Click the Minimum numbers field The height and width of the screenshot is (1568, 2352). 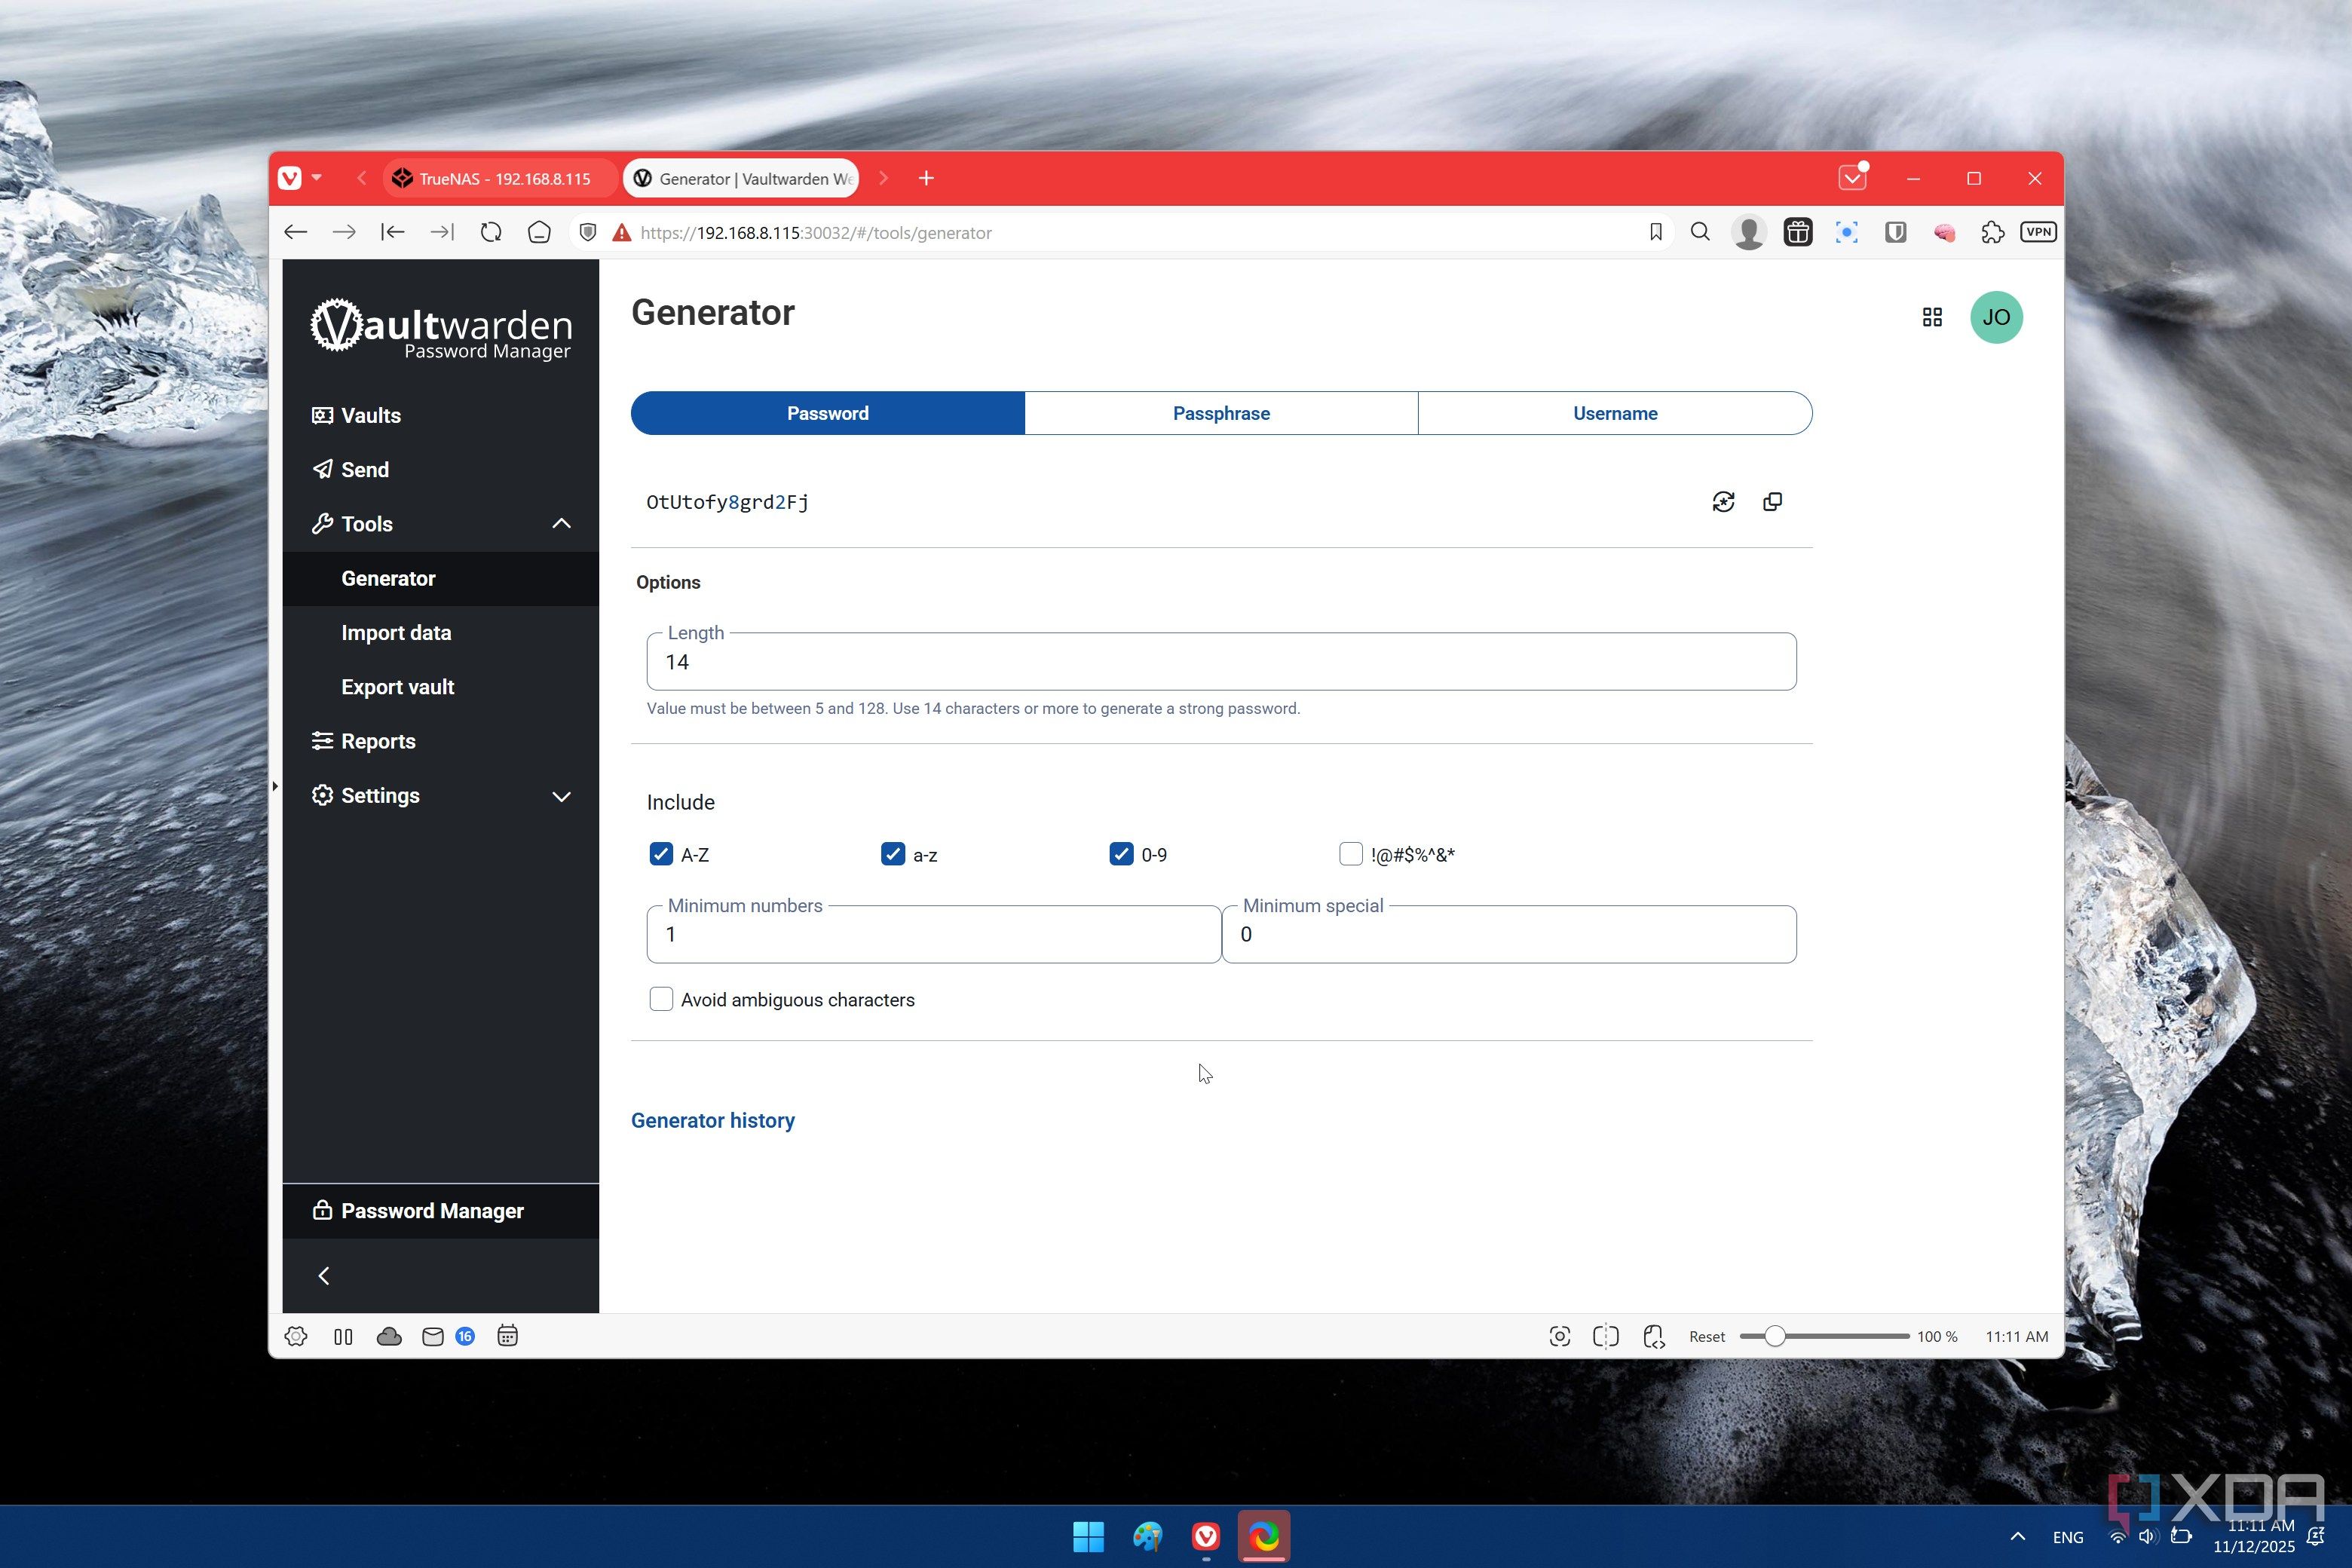pos(934,934)
